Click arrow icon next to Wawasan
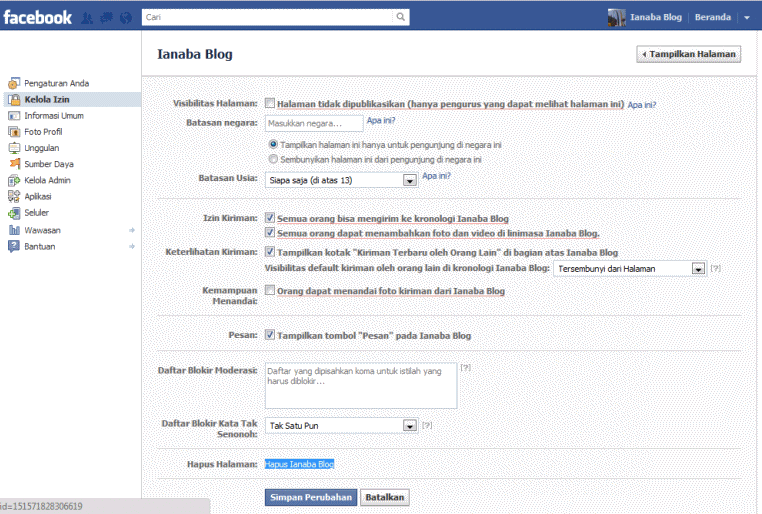 pos(132,230)
